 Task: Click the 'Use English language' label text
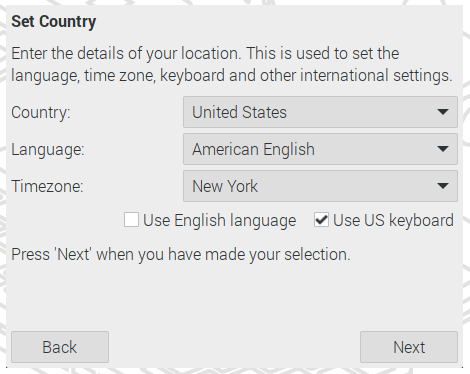220,221
